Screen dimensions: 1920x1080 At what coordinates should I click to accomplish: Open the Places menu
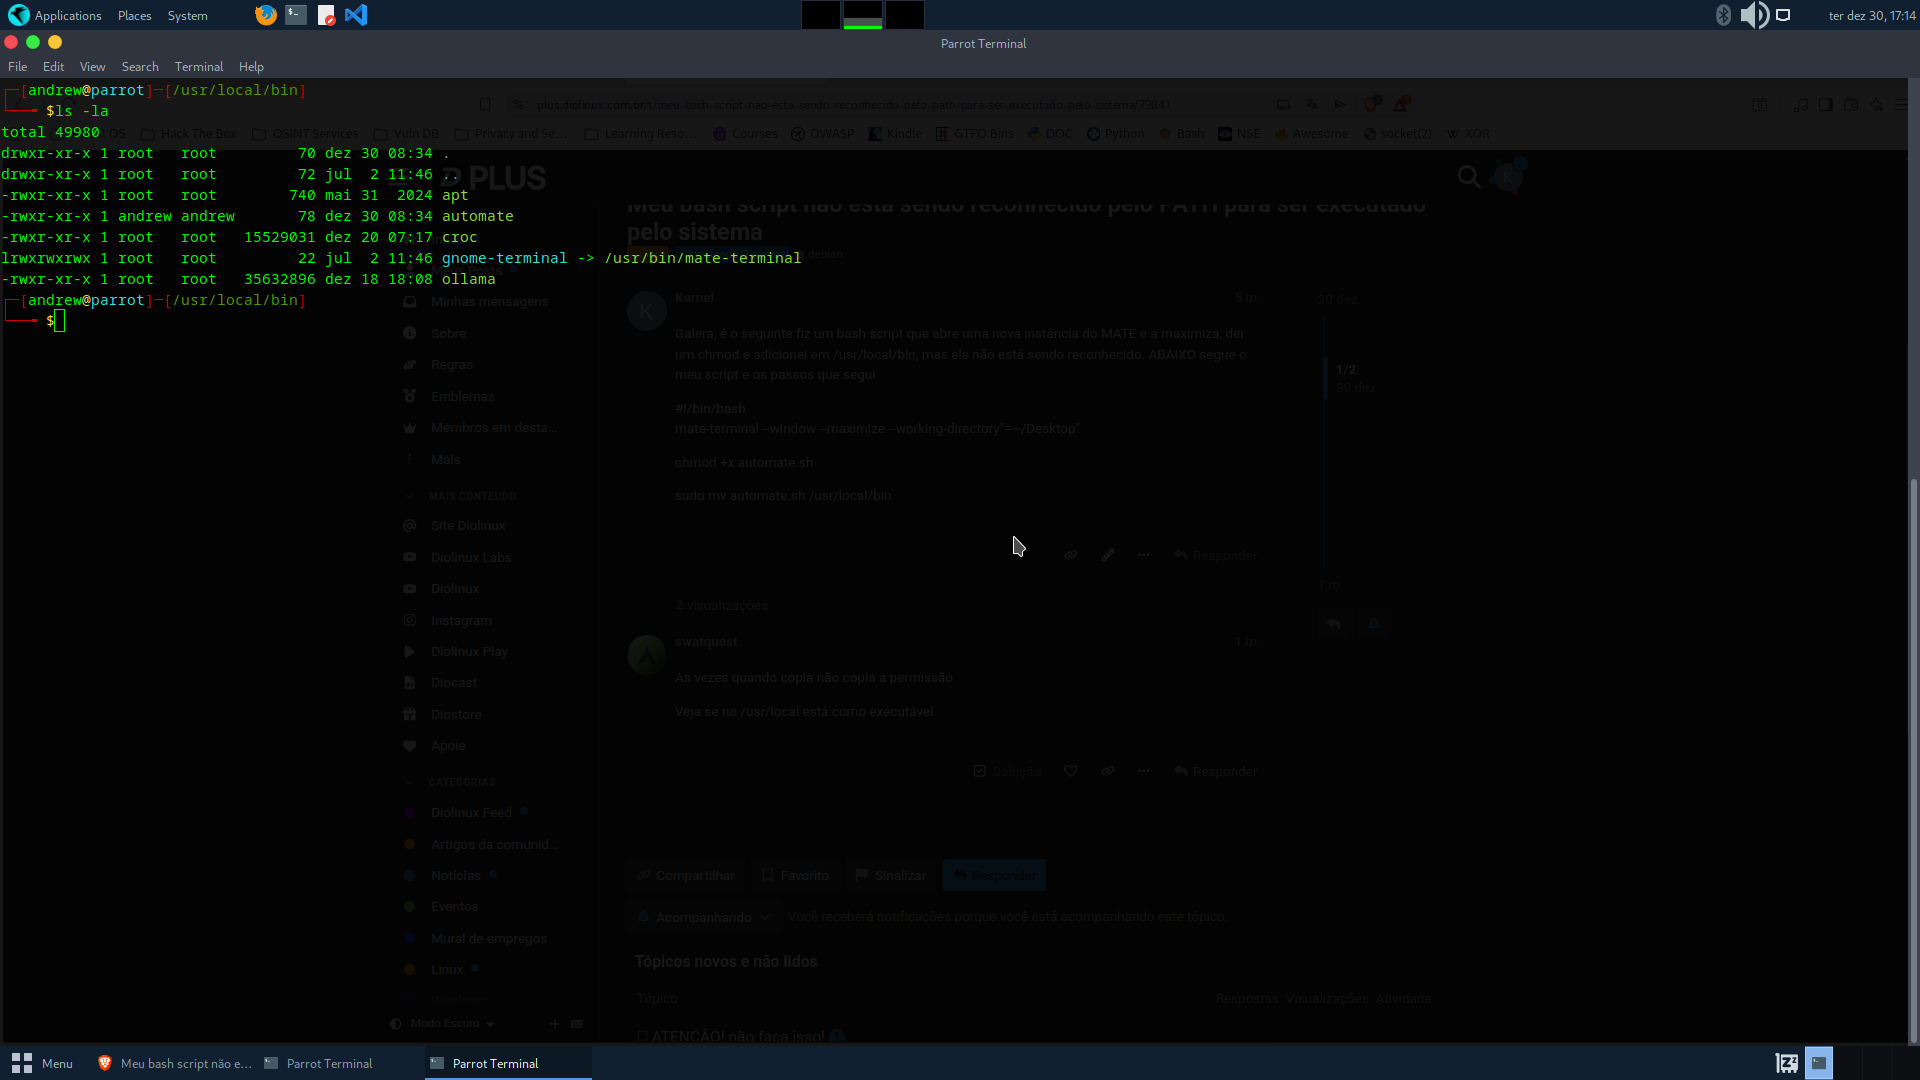134,16
